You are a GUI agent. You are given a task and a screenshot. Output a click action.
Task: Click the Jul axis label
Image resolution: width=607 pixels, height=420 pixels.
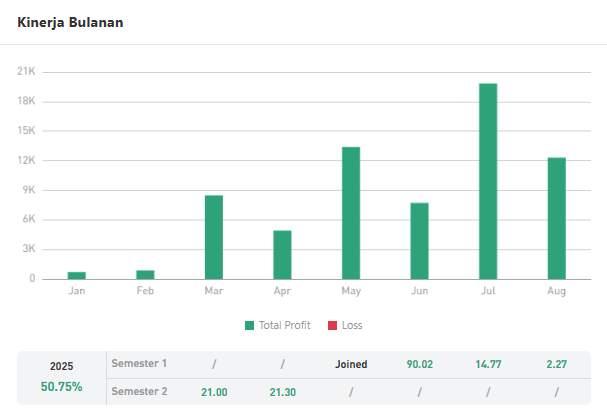488,291
